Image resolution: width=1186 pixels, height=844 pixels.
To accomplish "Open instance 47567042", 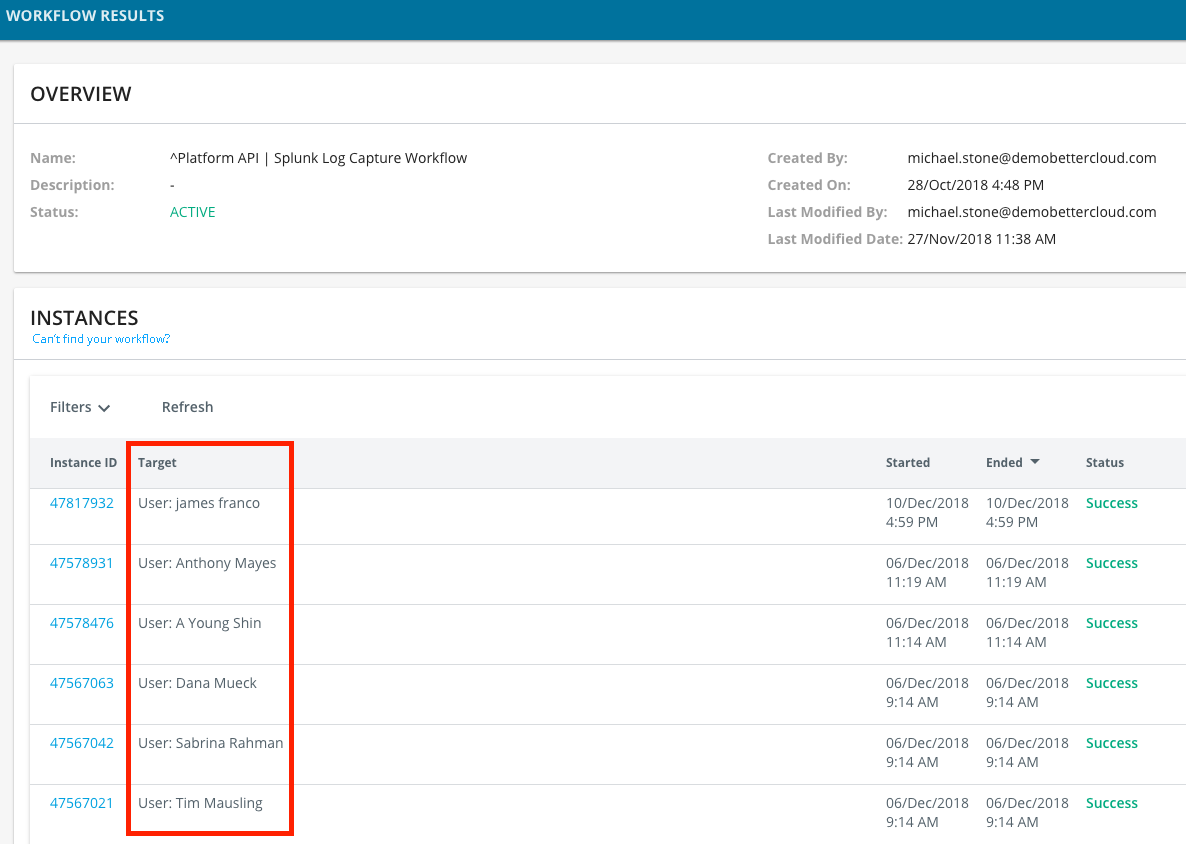I will point(82,743).
